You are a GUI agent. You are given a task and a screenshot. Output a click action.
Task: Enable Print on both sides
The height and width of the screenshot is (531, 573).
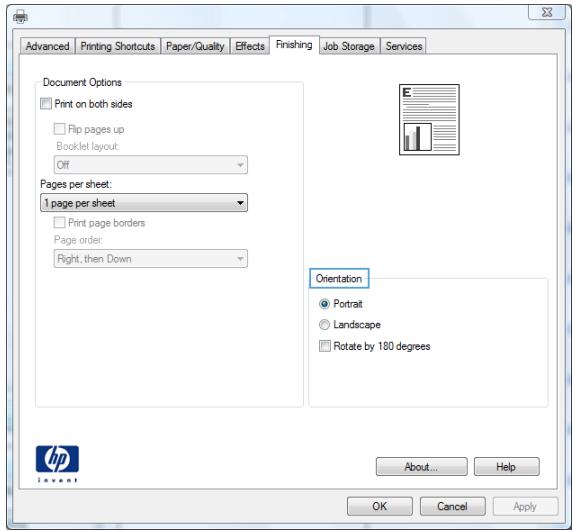pyautogui.click(x=46, y=104)
